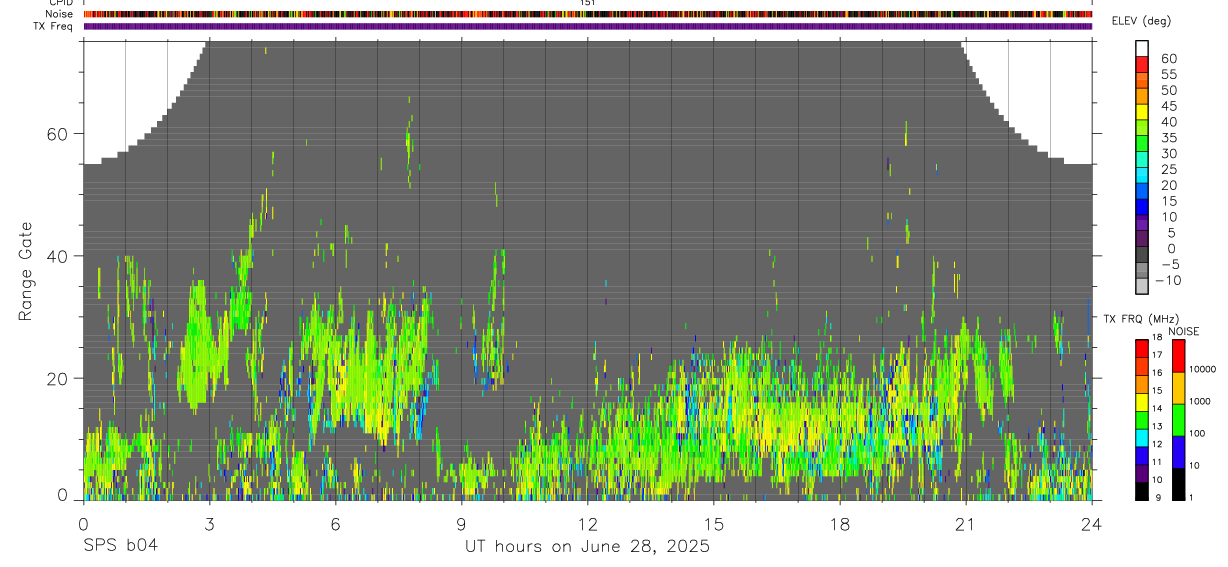The image size is (1228, 567).
Task: Click the '10000' tick on NOISE colorbar
Action: [1201, 369]
